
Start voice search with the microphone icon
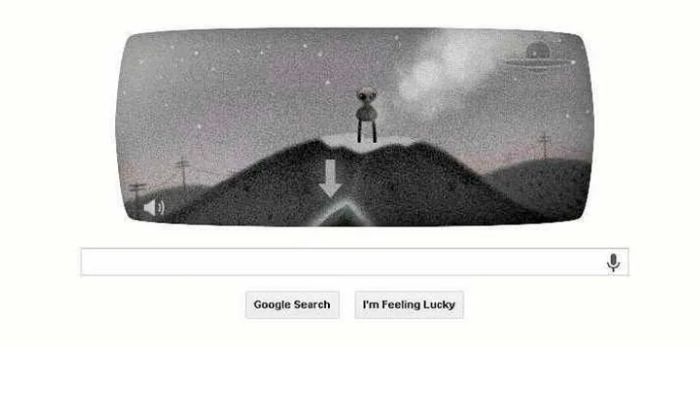(613, 262)
